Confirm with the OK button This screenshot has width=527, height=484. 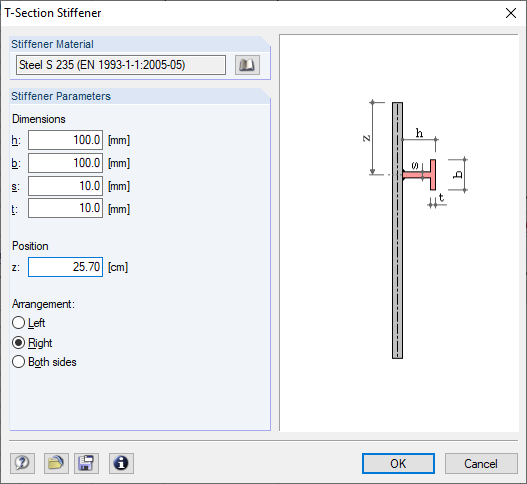pos(398,463)
